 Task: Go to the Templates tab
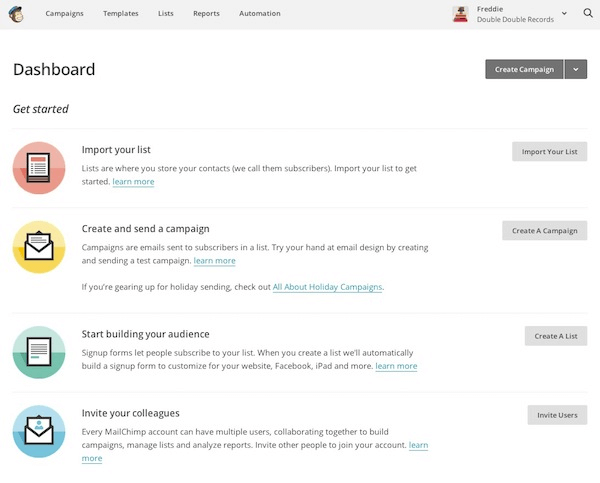121,14
